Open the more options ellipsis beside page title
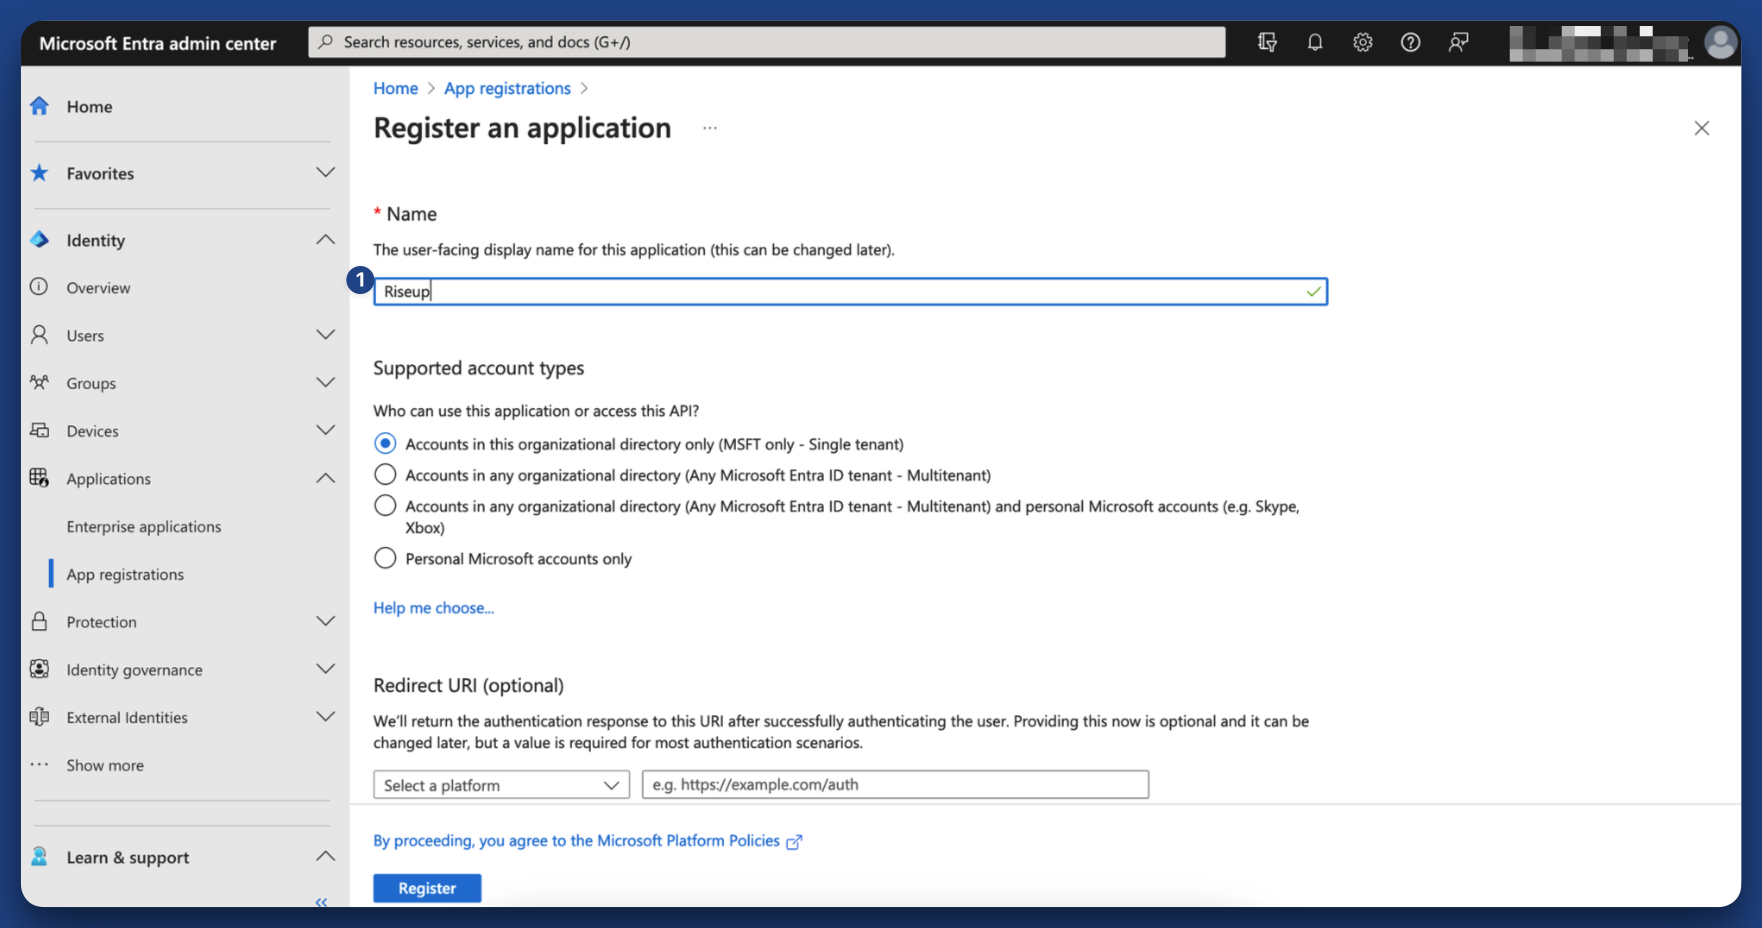 pyautogui.click(x=710, y=128)
